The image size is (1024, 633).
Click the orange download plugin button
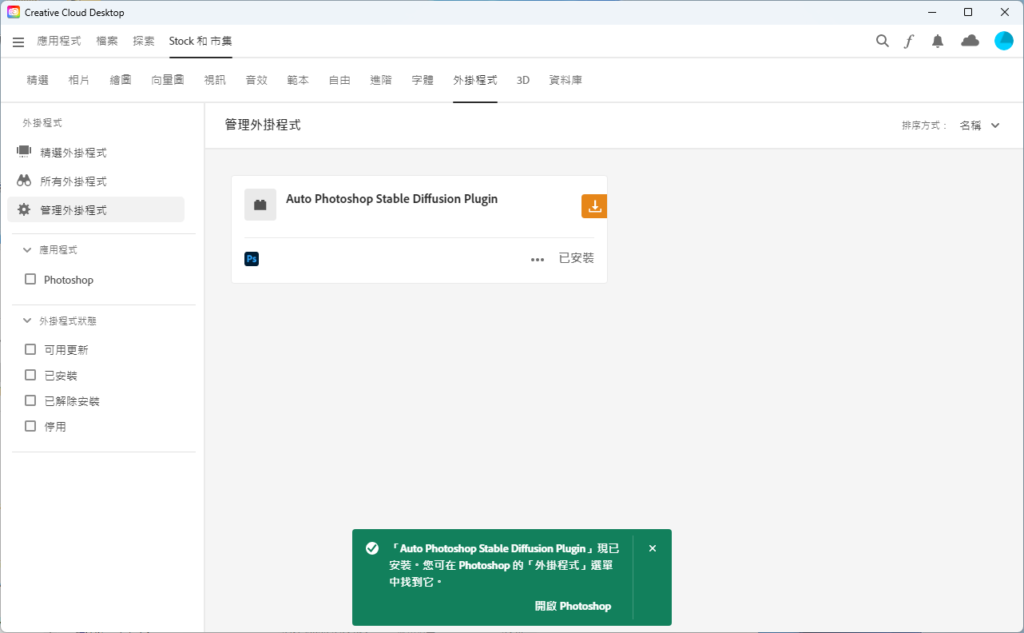594,206
